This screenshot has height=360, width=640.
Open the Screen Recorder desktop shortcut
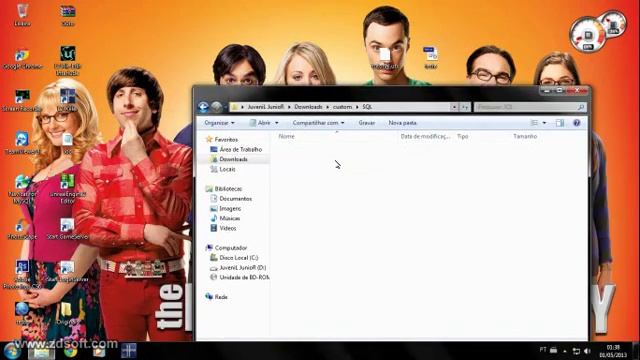(x=22, y=101)
